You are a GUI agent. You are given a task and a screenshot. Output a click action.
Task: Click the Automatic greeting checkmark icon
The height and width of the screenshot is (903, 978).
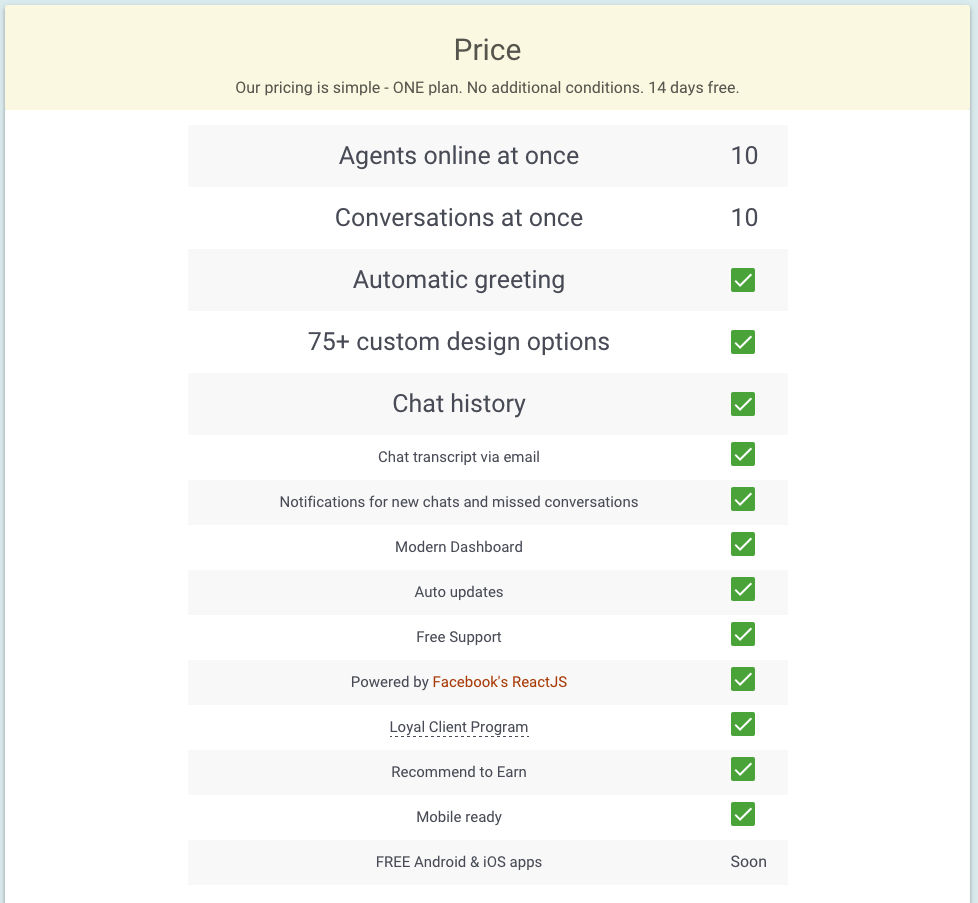743,280
